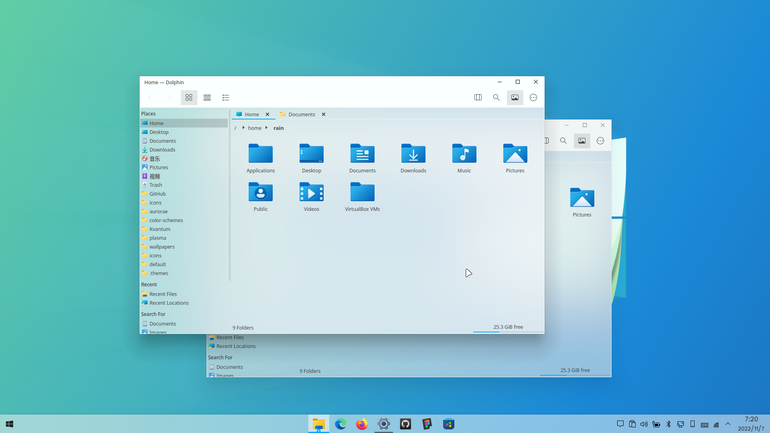Switch to Icons view mode

coord(189,98)
